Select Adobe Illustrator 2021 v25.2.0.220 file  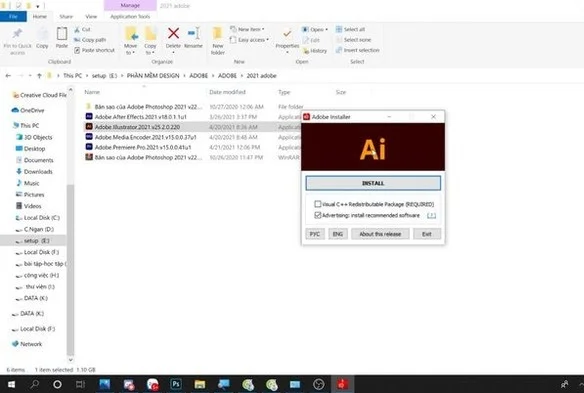tap(137, 127)
